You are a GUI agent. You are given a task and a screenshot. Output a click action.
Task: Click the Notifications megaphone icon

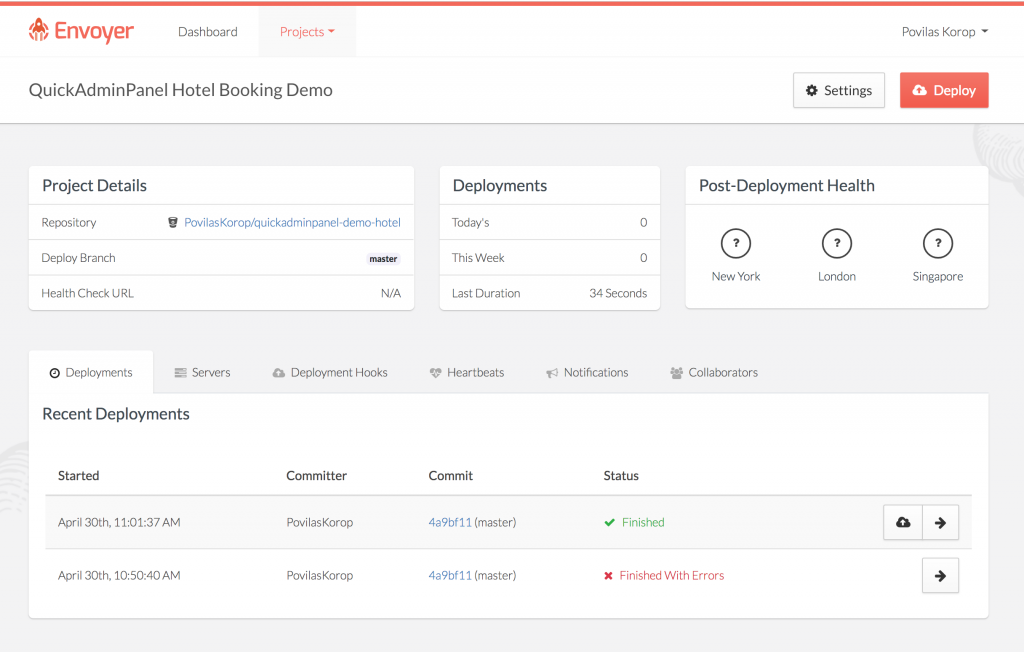pyautogui.click(x=552, y=372)
